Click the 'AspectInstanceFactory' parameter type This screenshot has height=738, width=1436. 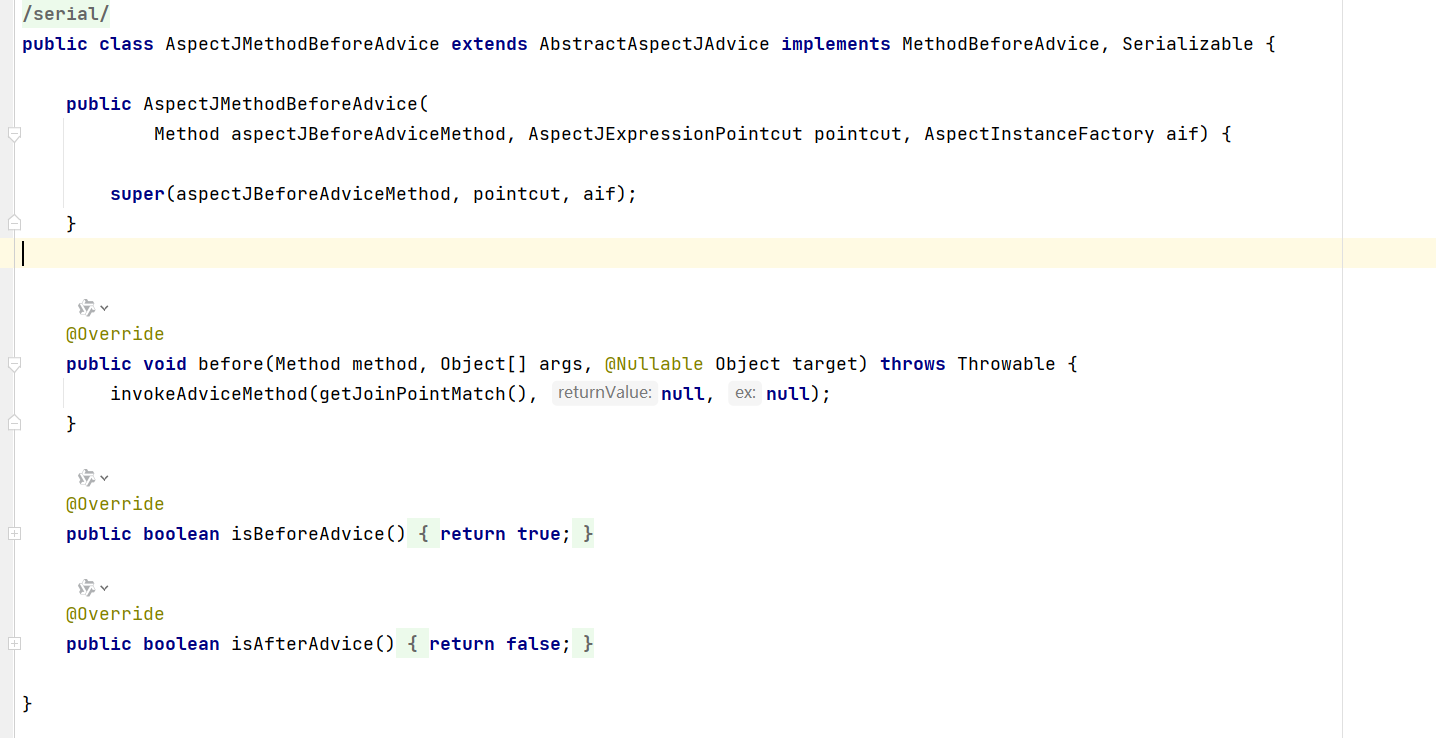click(1039, 134)
